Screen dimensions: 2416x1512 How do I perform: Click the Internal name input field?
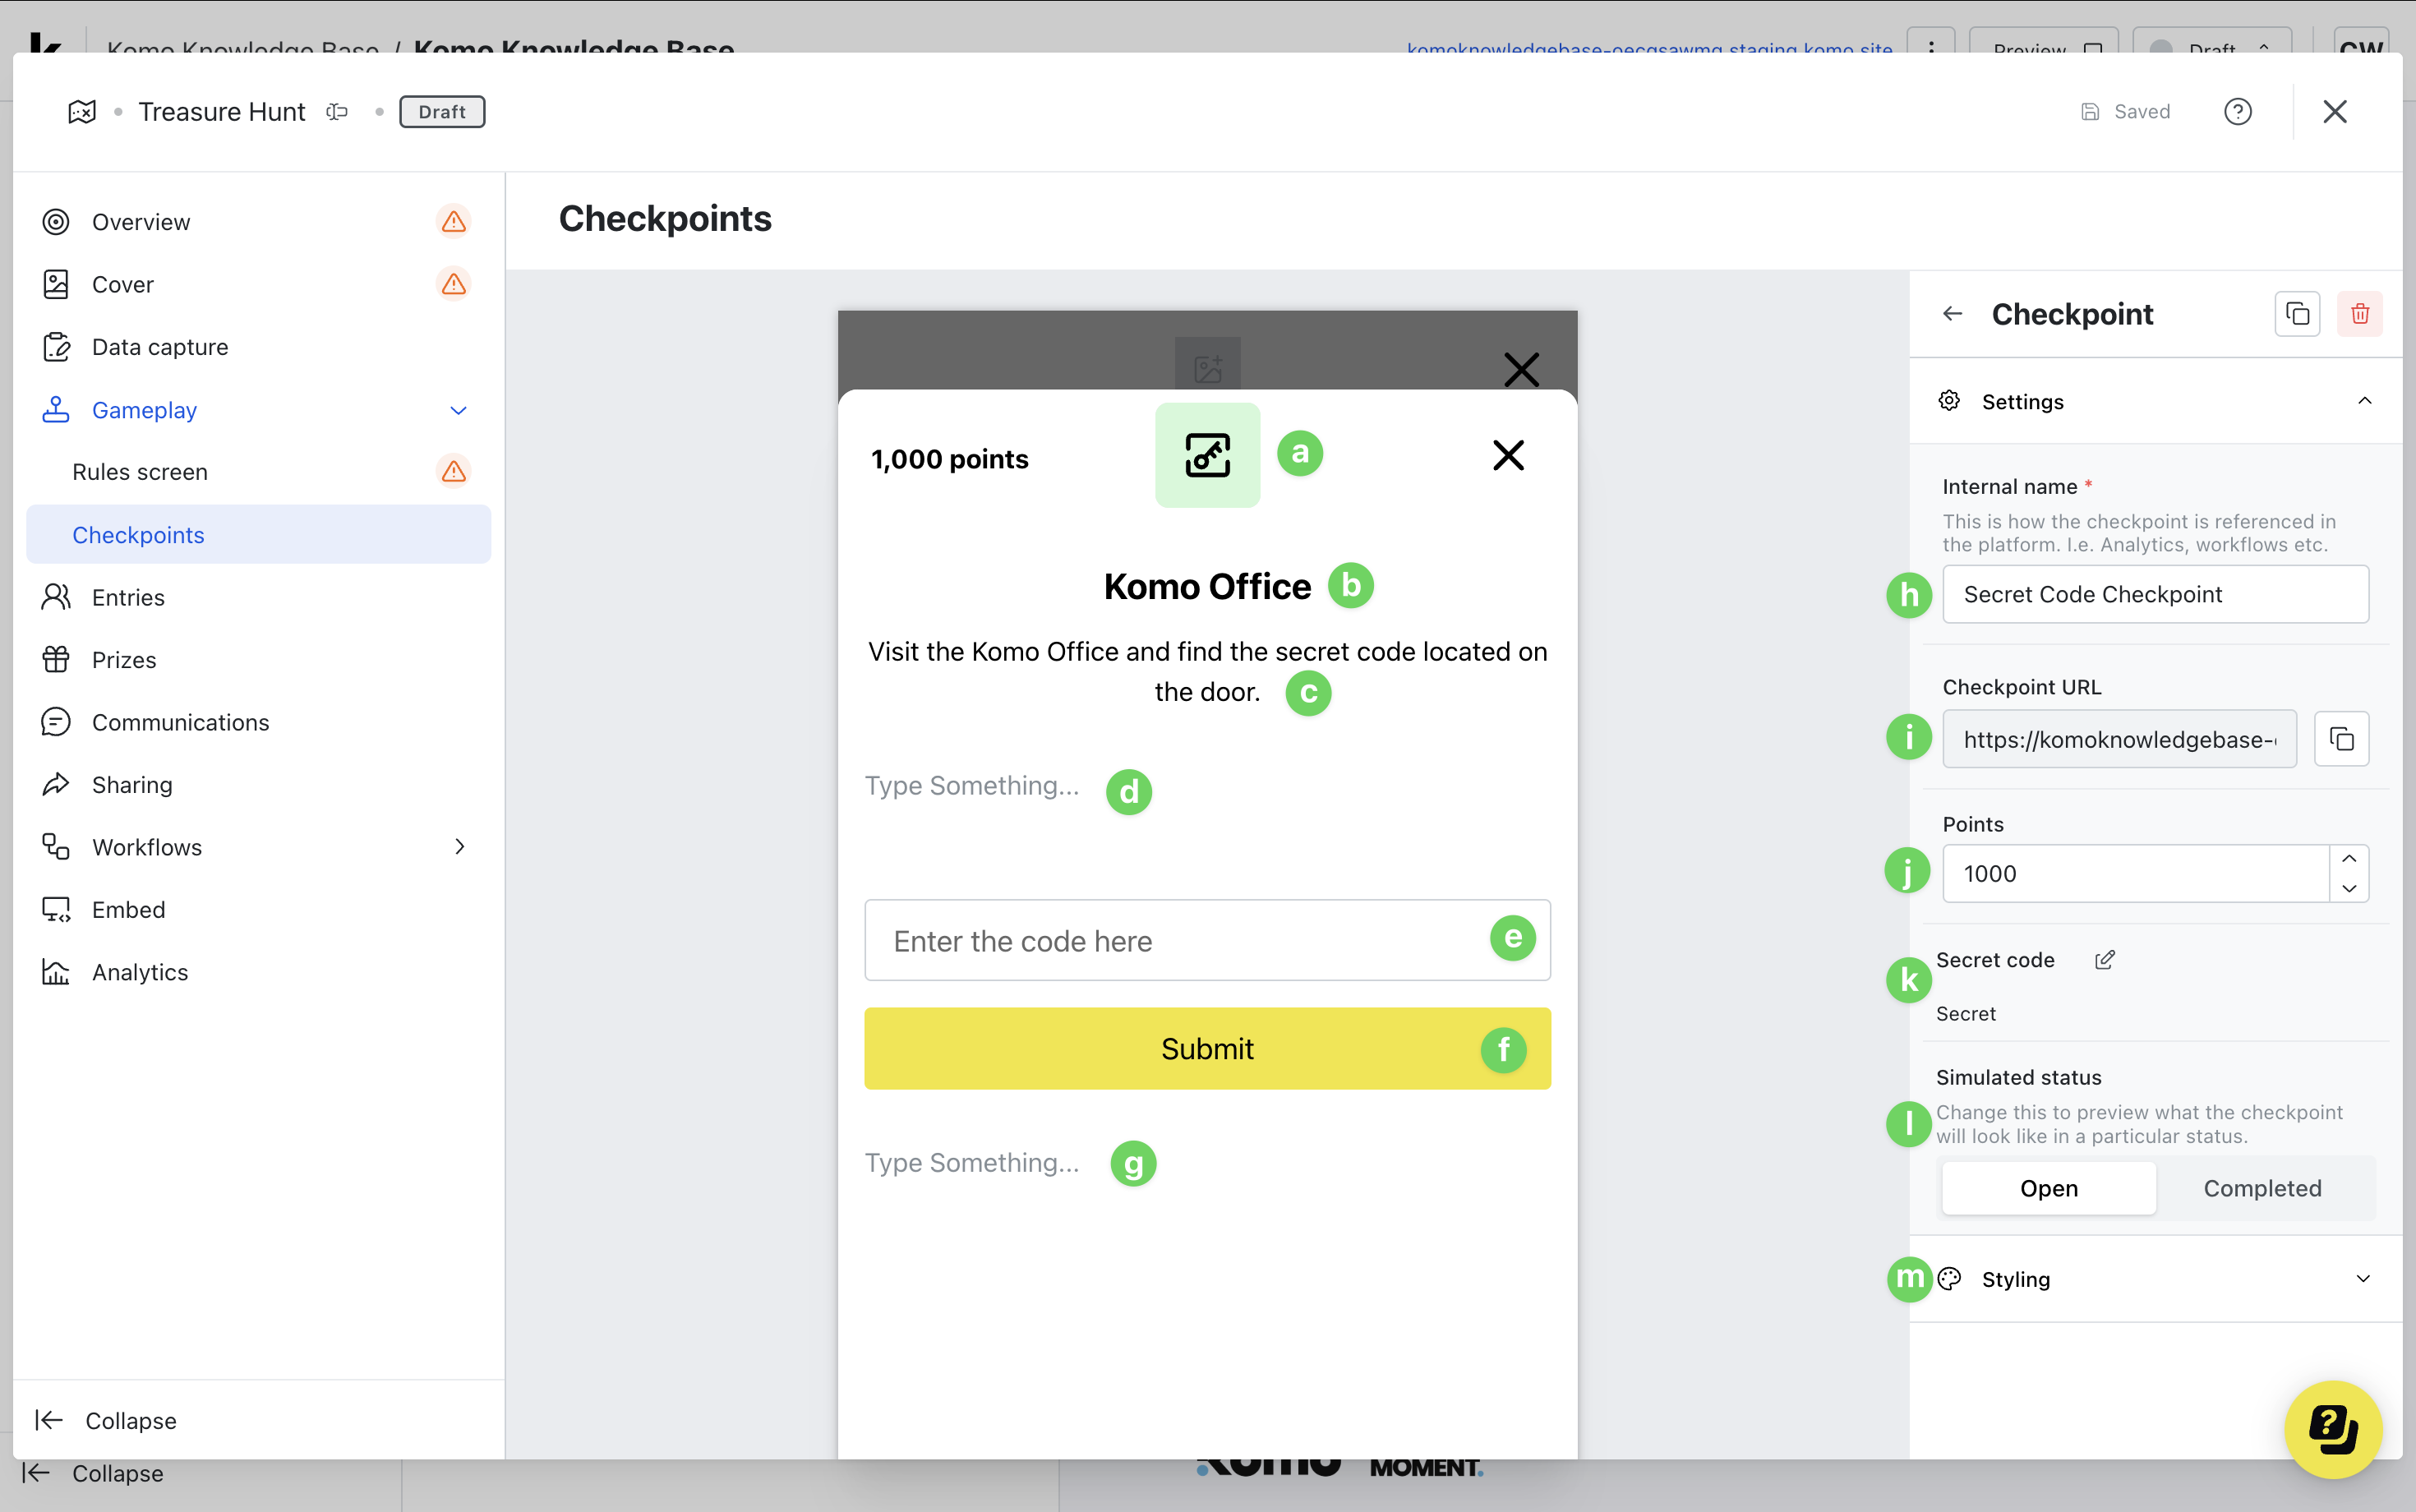coord(2154,594)
